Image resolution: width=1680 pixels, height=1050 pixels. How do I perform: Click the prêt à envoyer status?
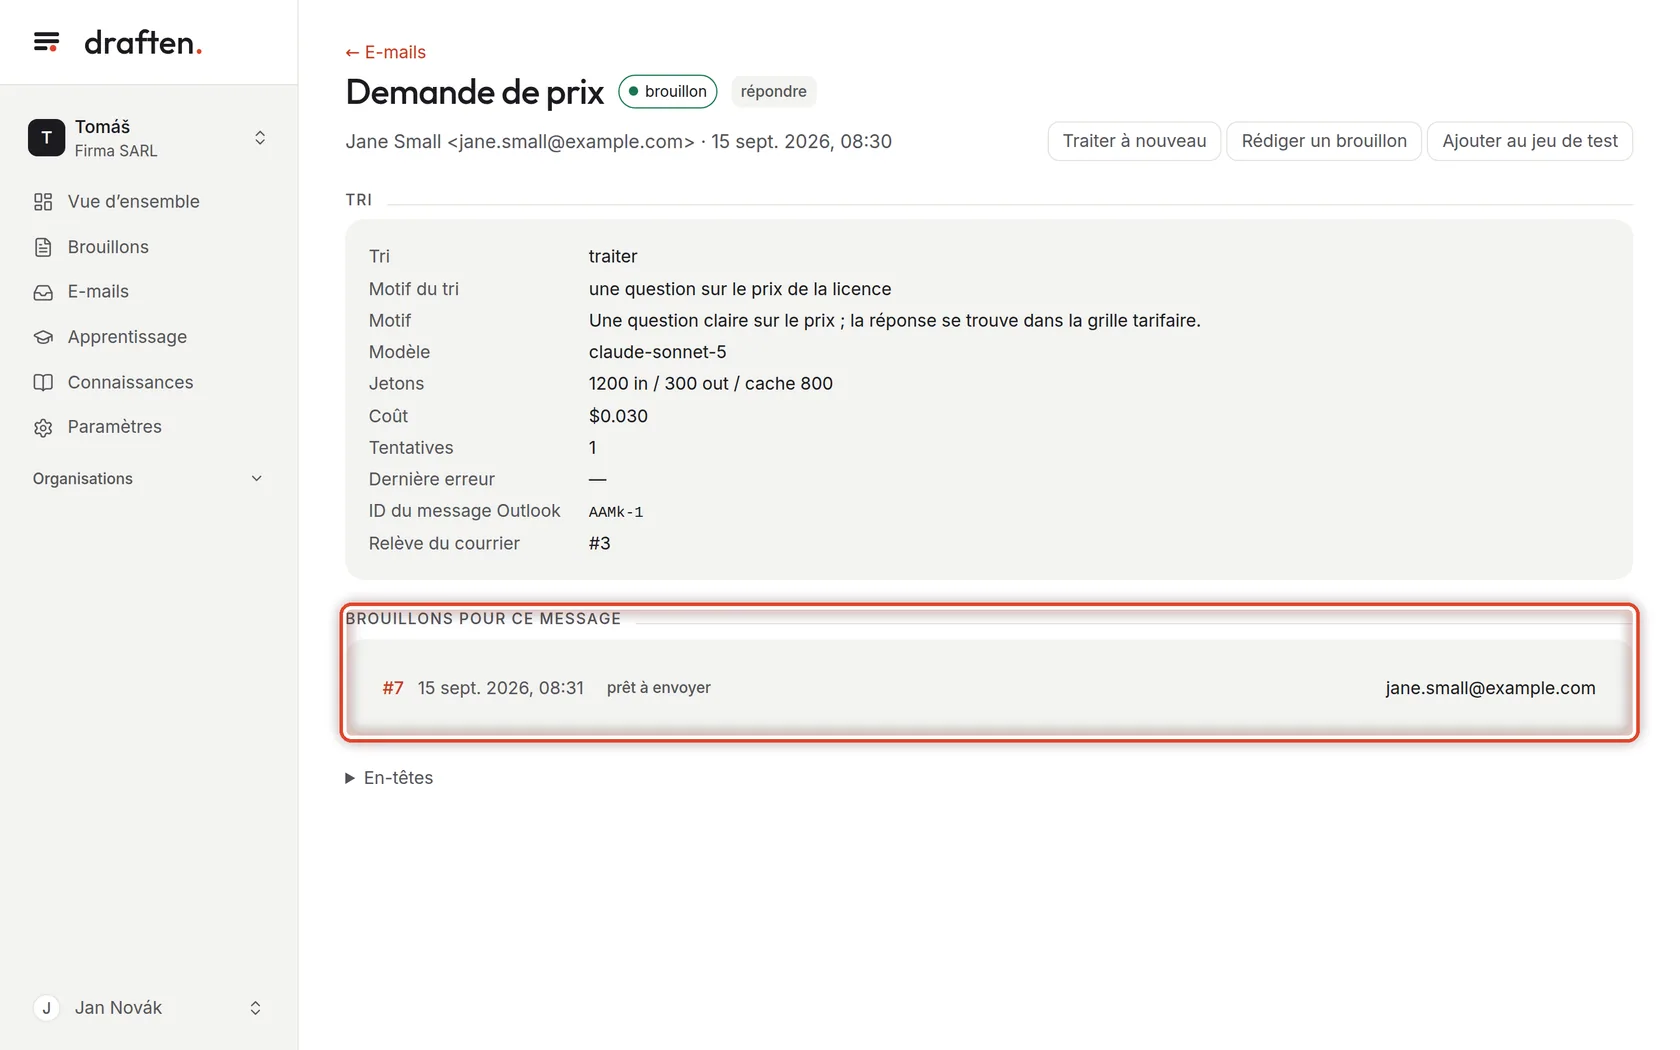[x=659, y=688]
